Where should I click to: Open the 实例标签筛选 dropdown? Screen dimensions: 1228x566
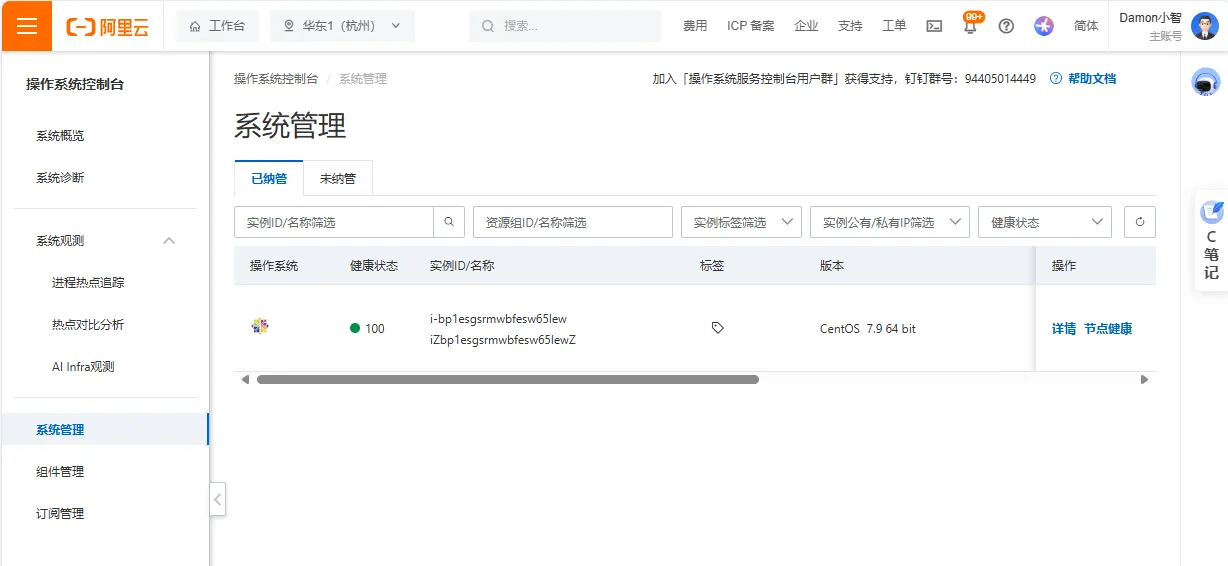(741, 222)
